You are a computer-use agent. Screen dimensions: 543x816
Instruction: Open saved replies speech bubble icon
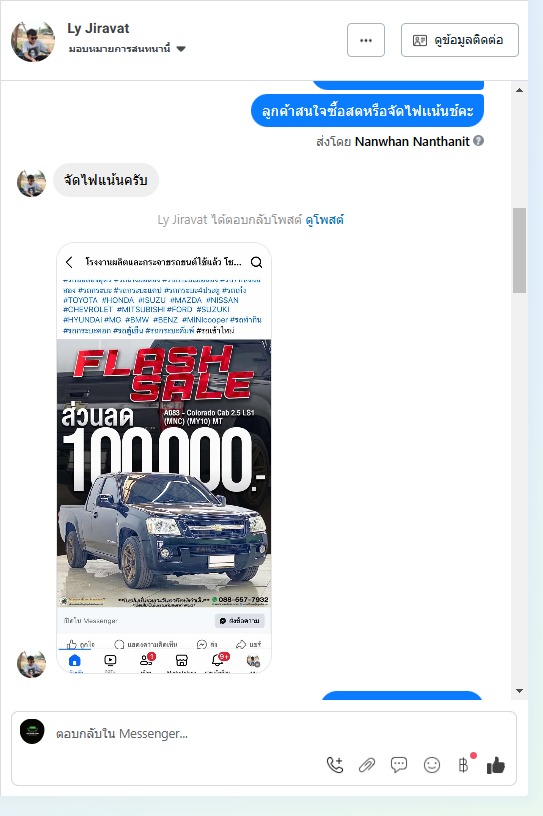[x=399, y=764]
